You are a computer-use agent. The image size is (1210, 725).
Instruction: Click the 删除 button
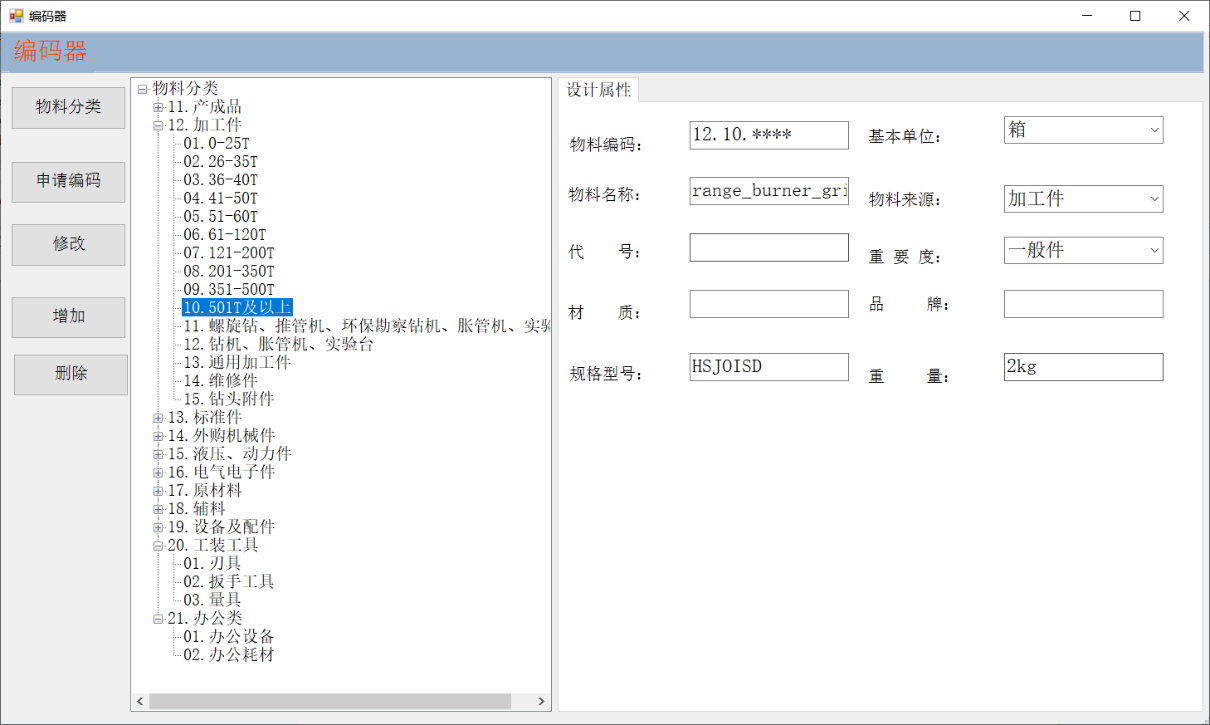point(70,374)
